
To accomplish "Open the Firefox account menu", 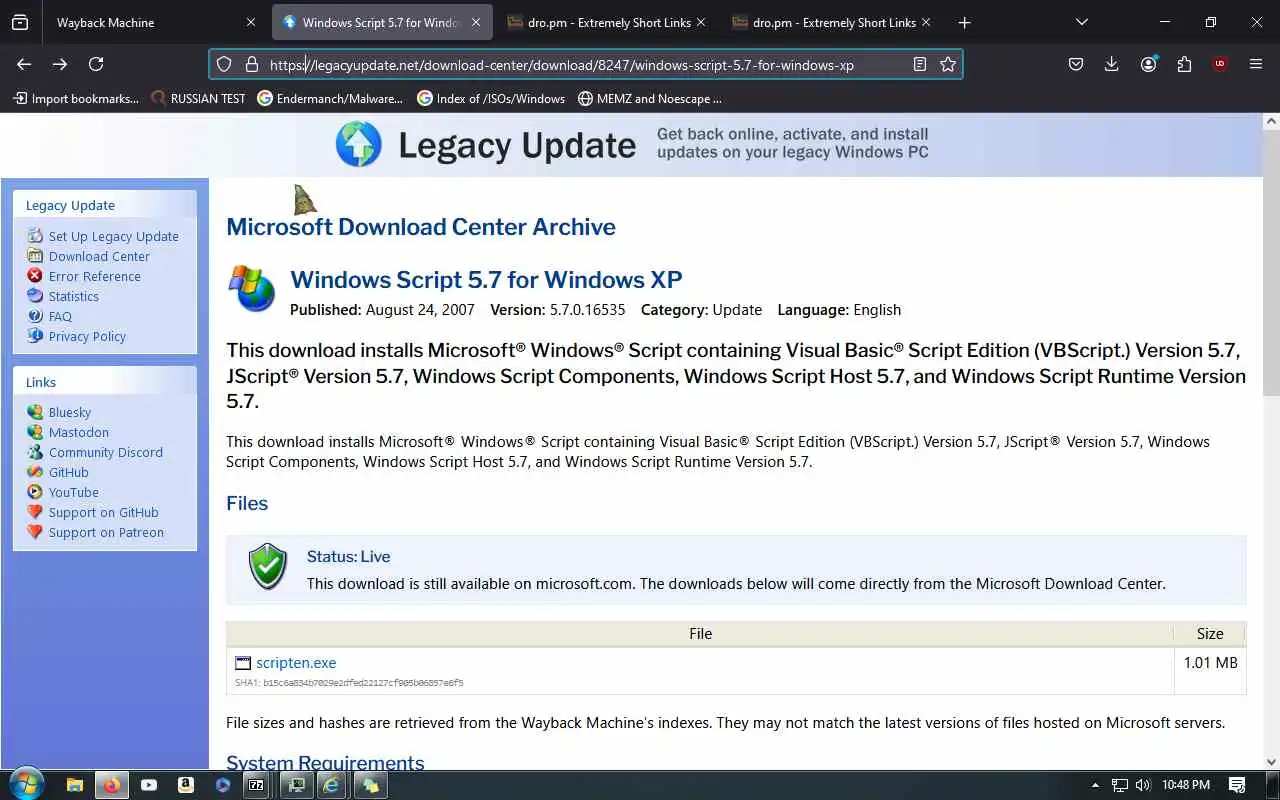I will click(1148, 64).
